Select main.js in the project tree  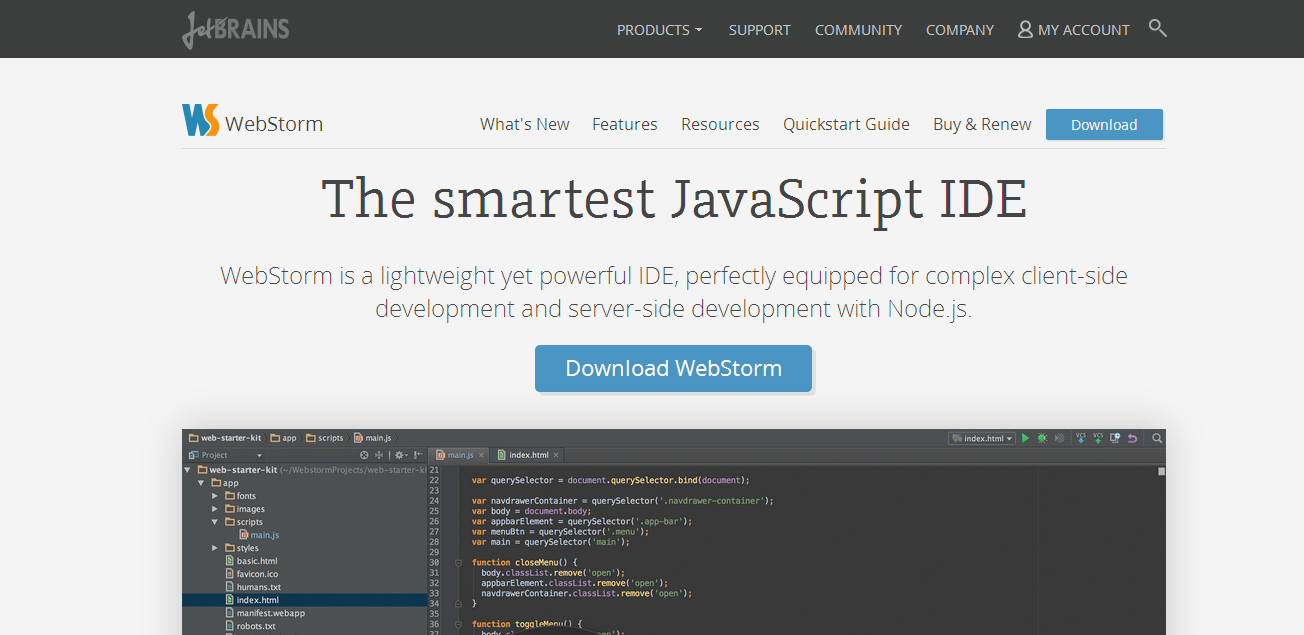pyautogui.click(x=258, y=535)
